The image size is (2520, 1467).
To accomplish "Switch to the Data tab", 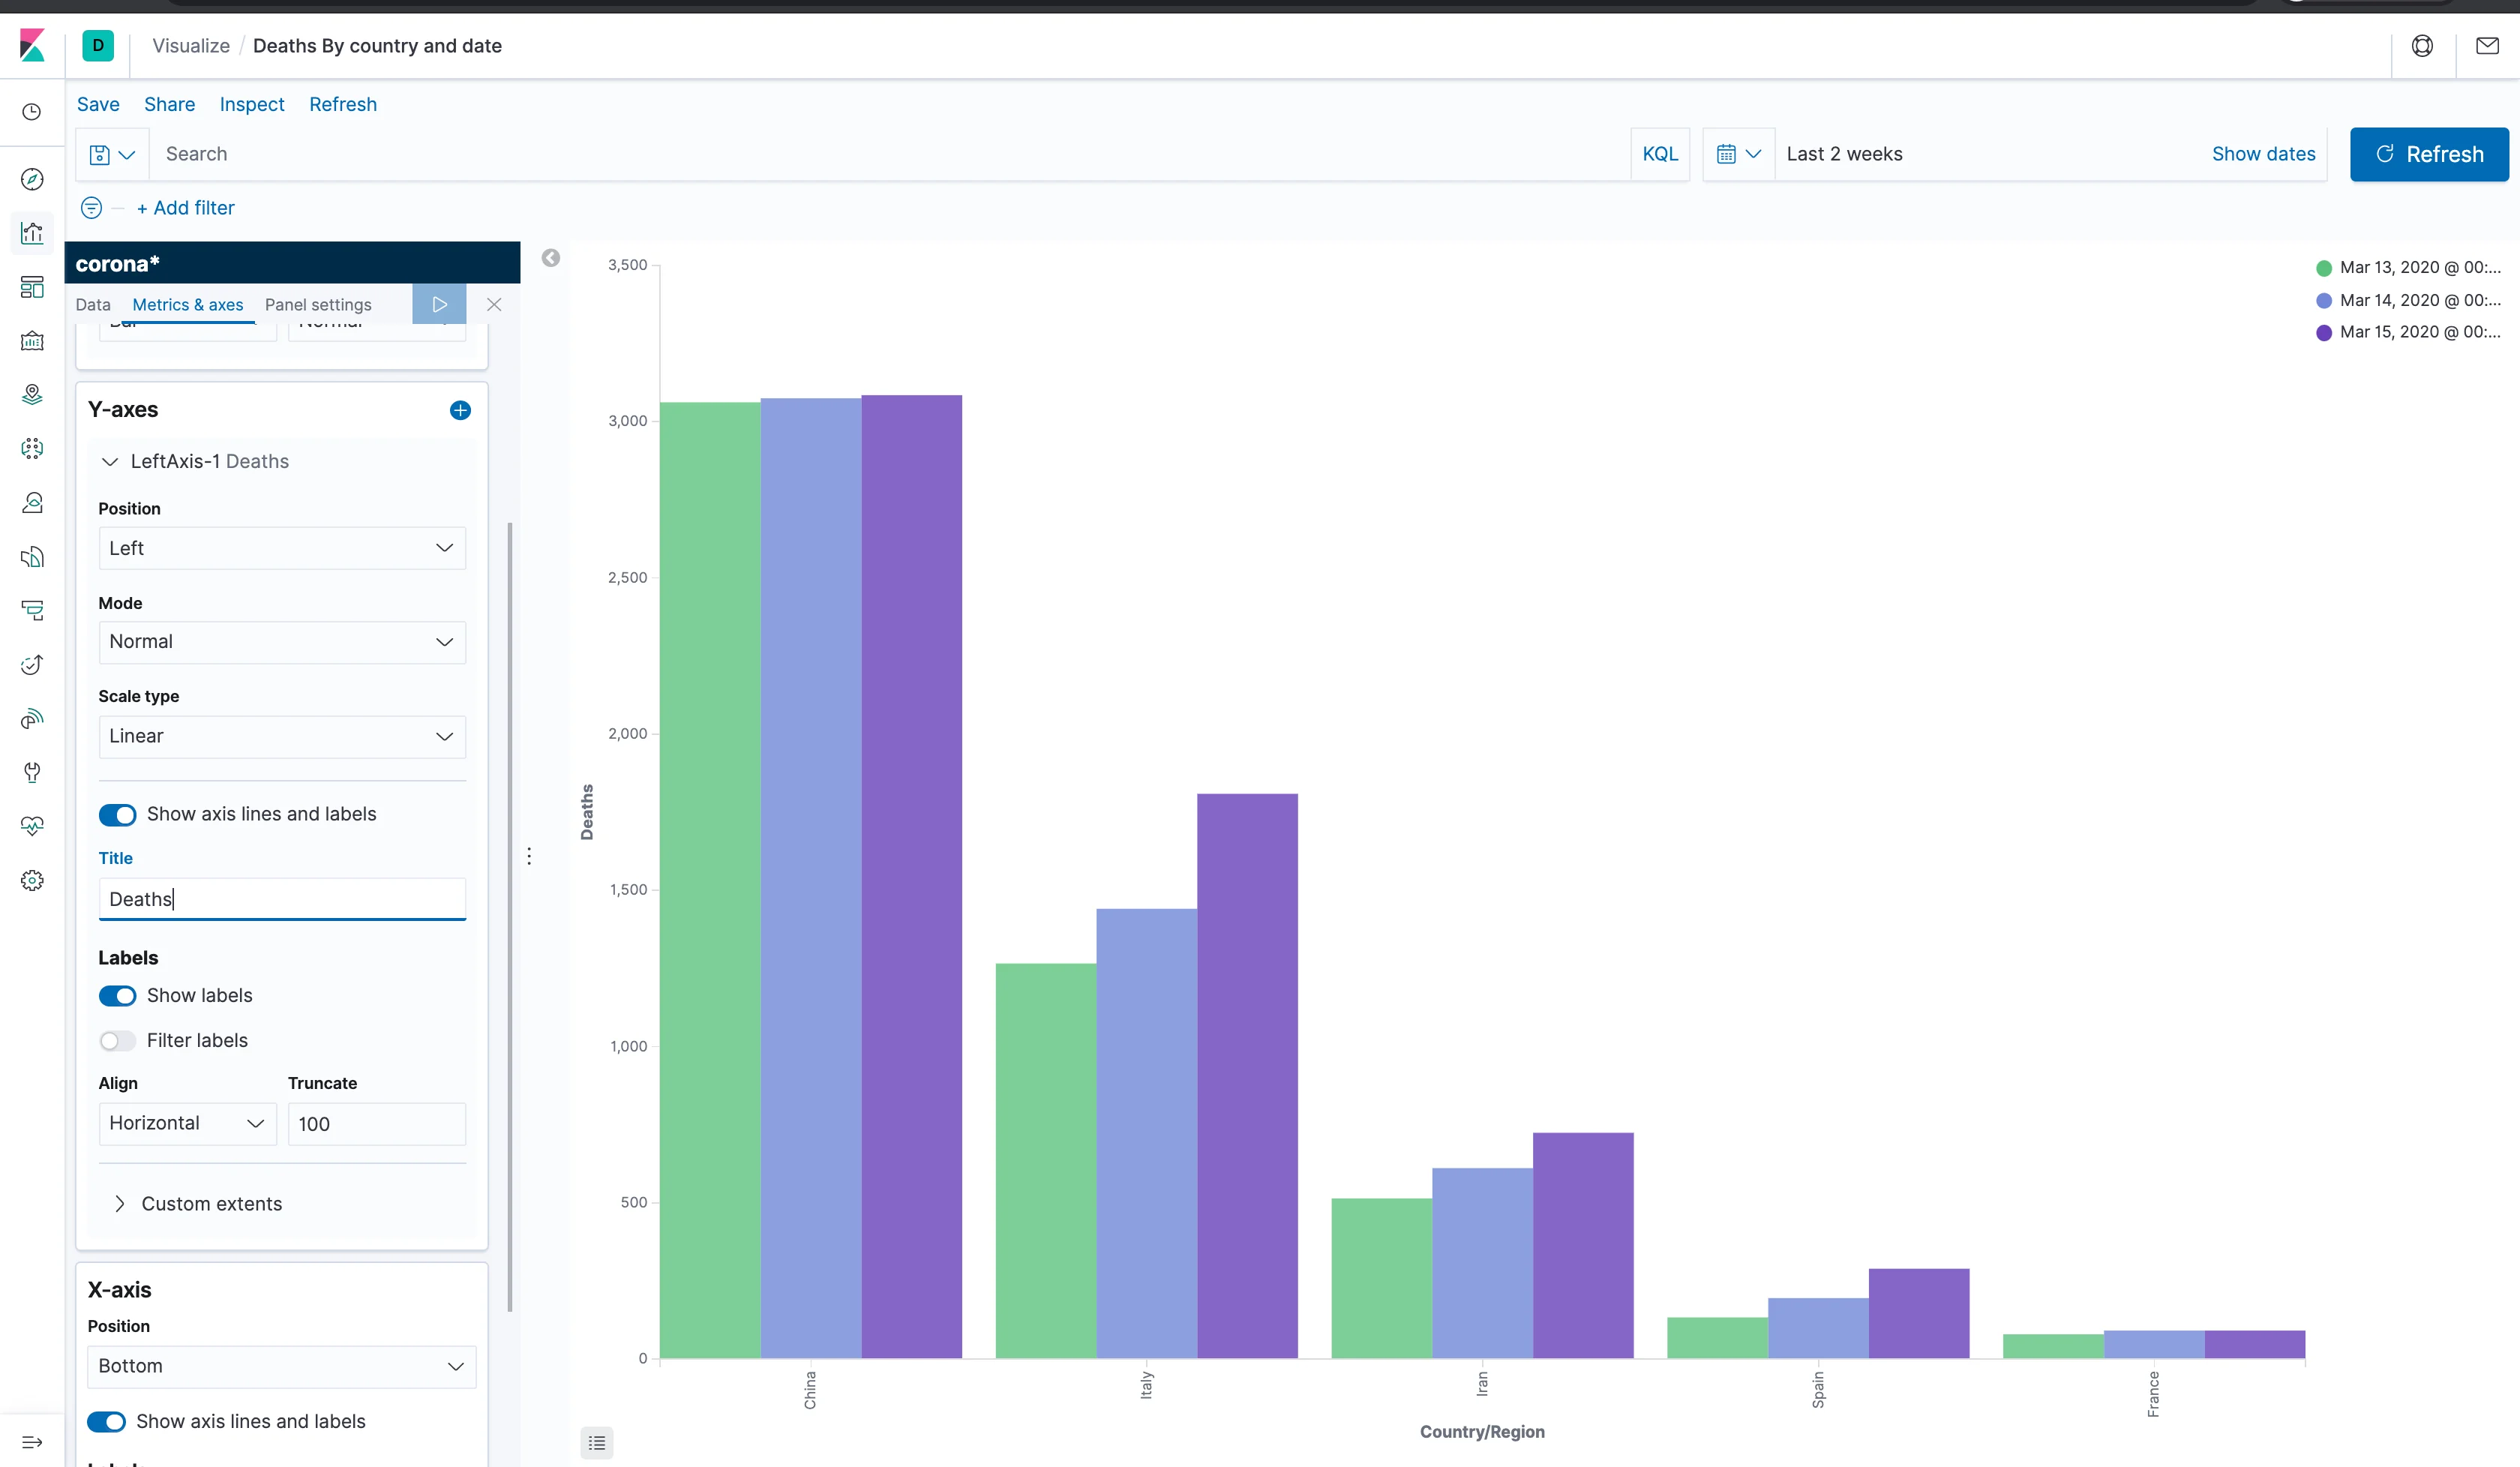I will (x=93, y=304).
